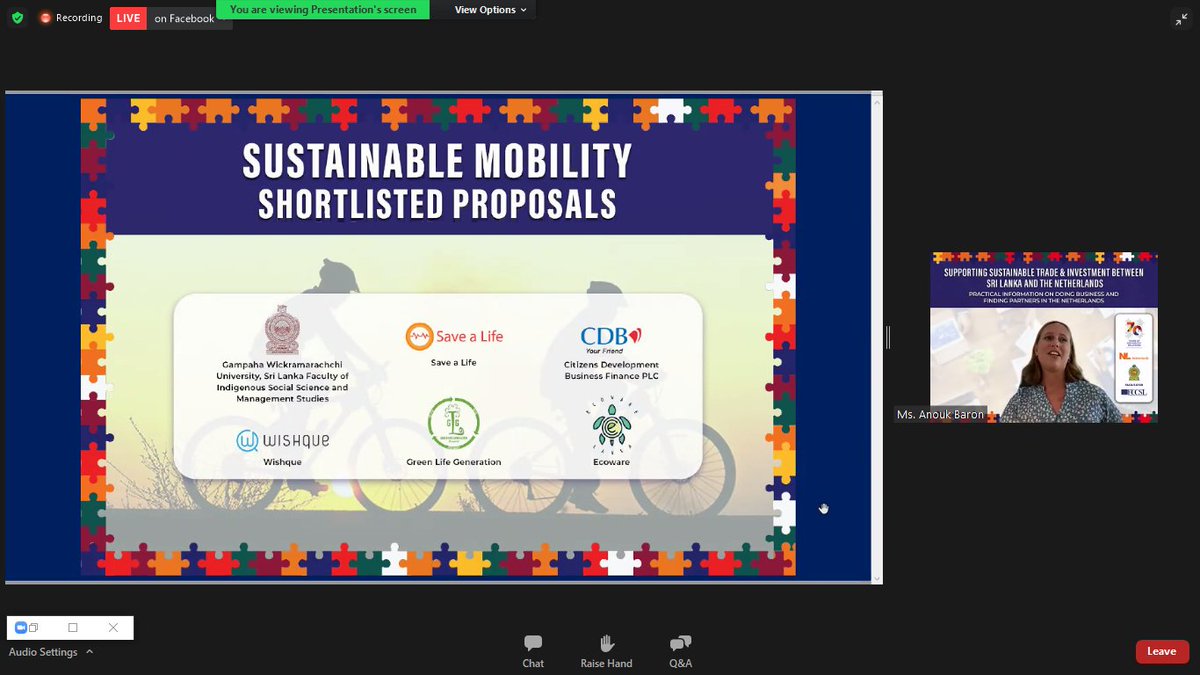Screen dimensions: 1200x675
Task: Click the Wishque logo
Action: (x=283, y=440)
